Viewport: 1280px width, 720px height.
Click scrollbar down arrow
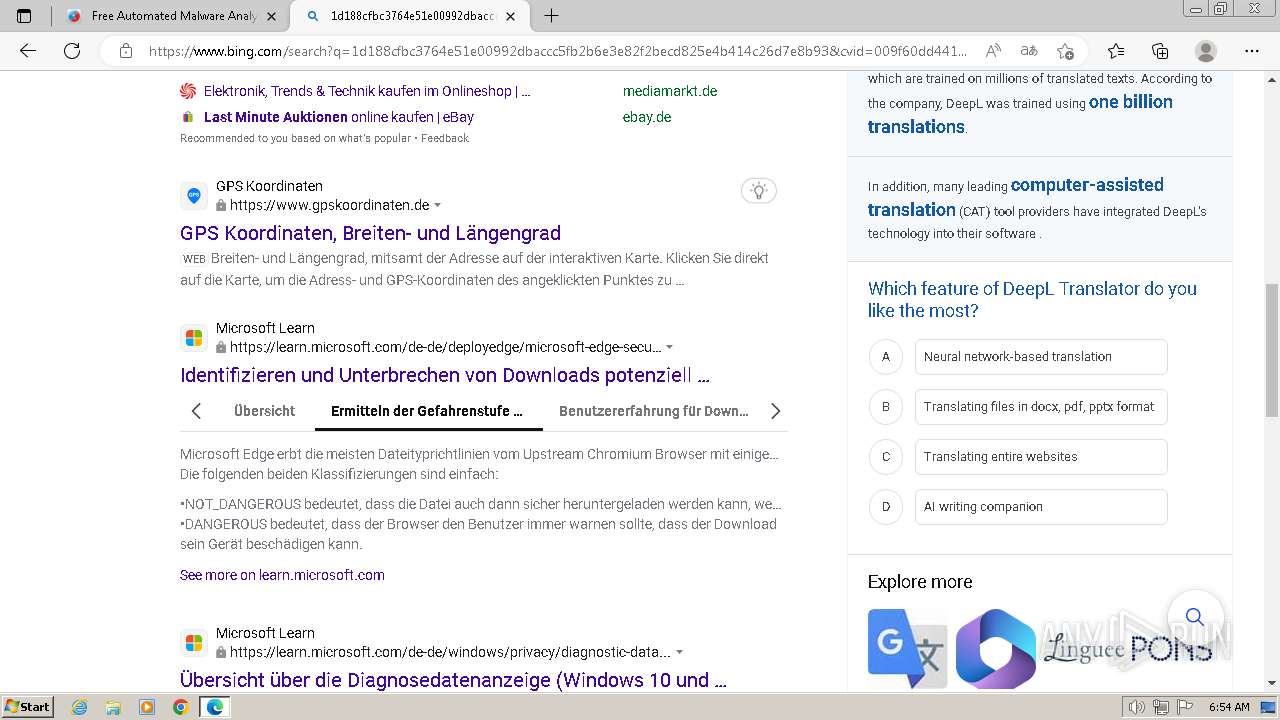click(1272, 683)
